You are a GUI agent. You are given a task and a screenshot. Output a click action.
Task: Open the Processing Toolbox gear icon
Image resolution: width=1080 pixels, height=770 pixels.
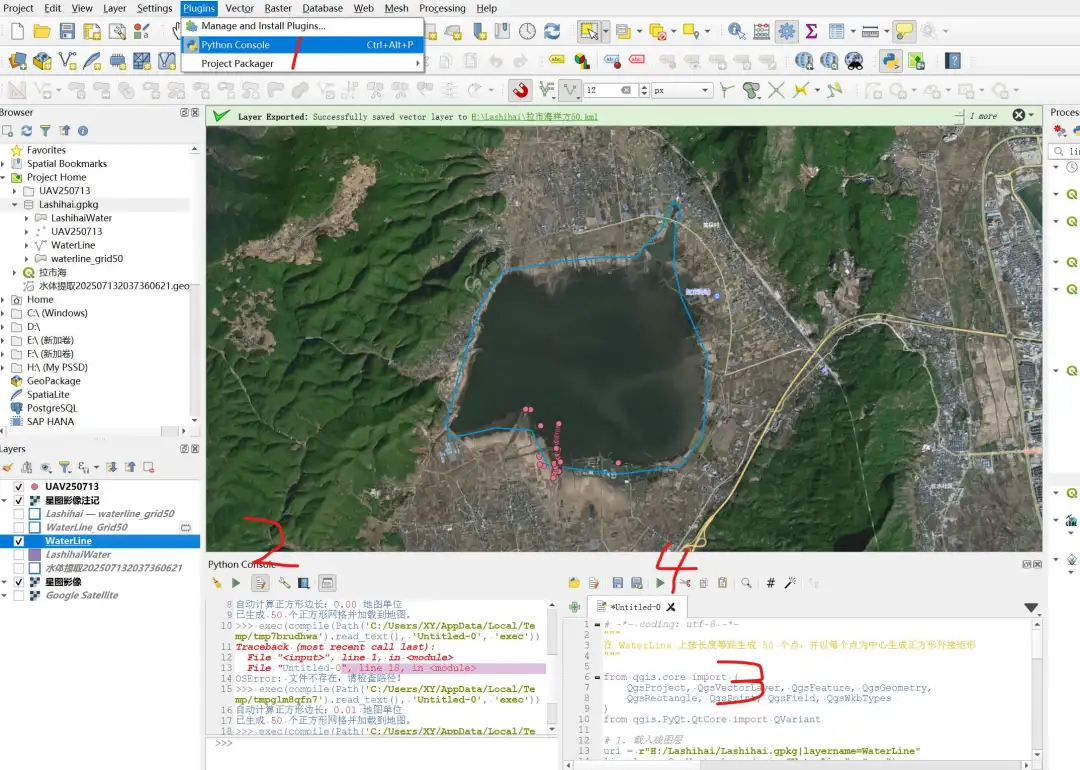(x=787, y=31)
